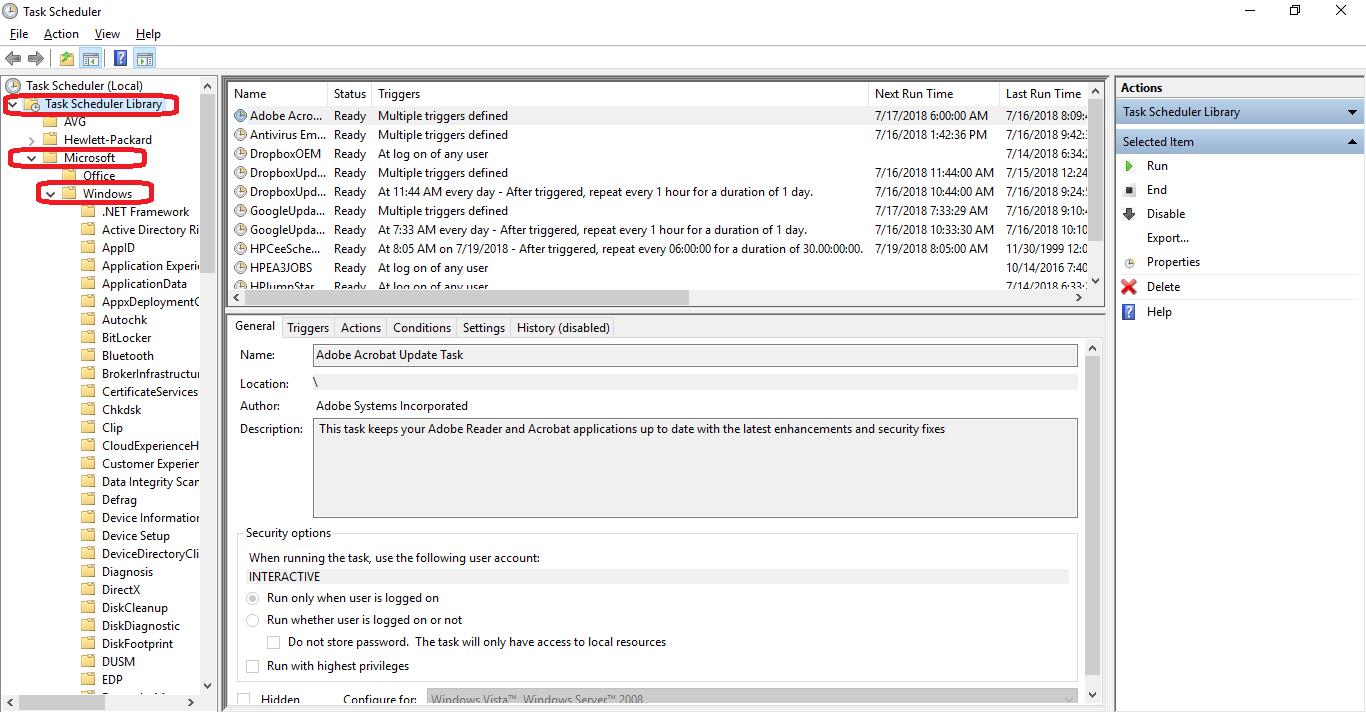Click the task Name field 'Adobe Acrobat Update Task'

[695, 355]
